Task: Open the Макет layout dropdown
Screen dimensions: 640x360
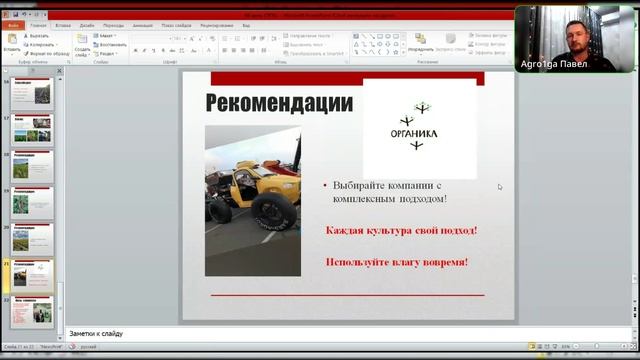Action: [x=105, y=36]
